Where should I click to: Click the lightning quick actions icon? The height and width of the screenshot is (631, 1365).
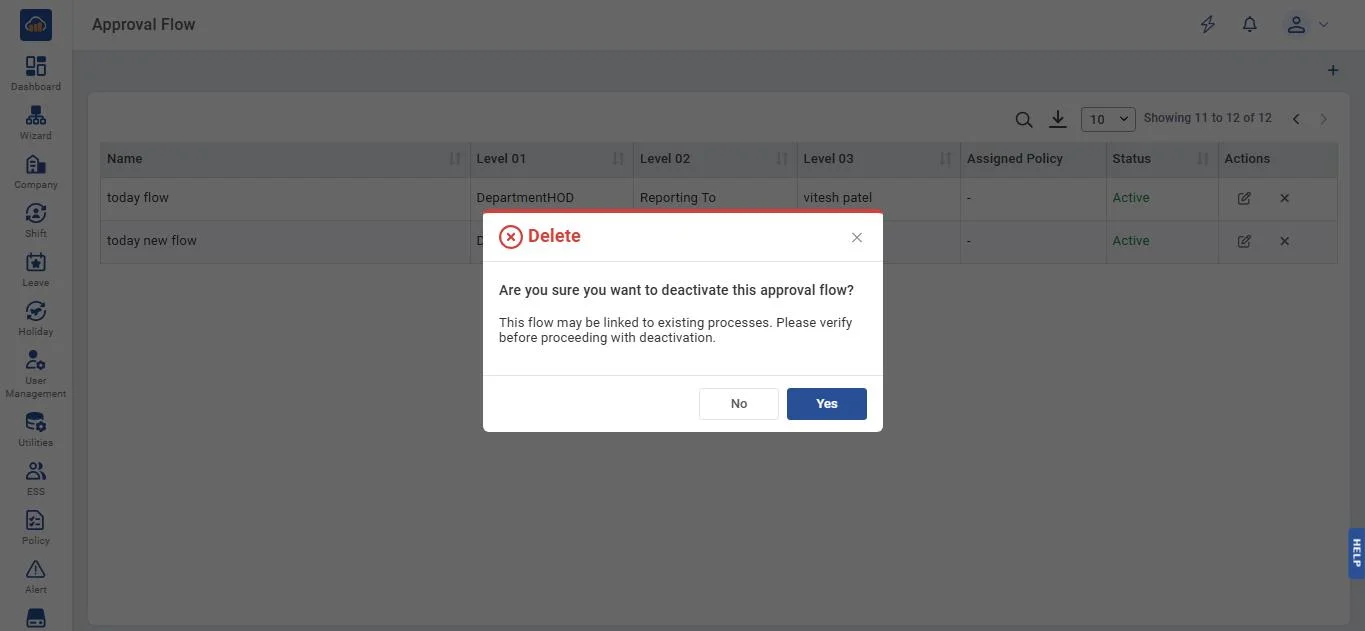pos(1207,25)
